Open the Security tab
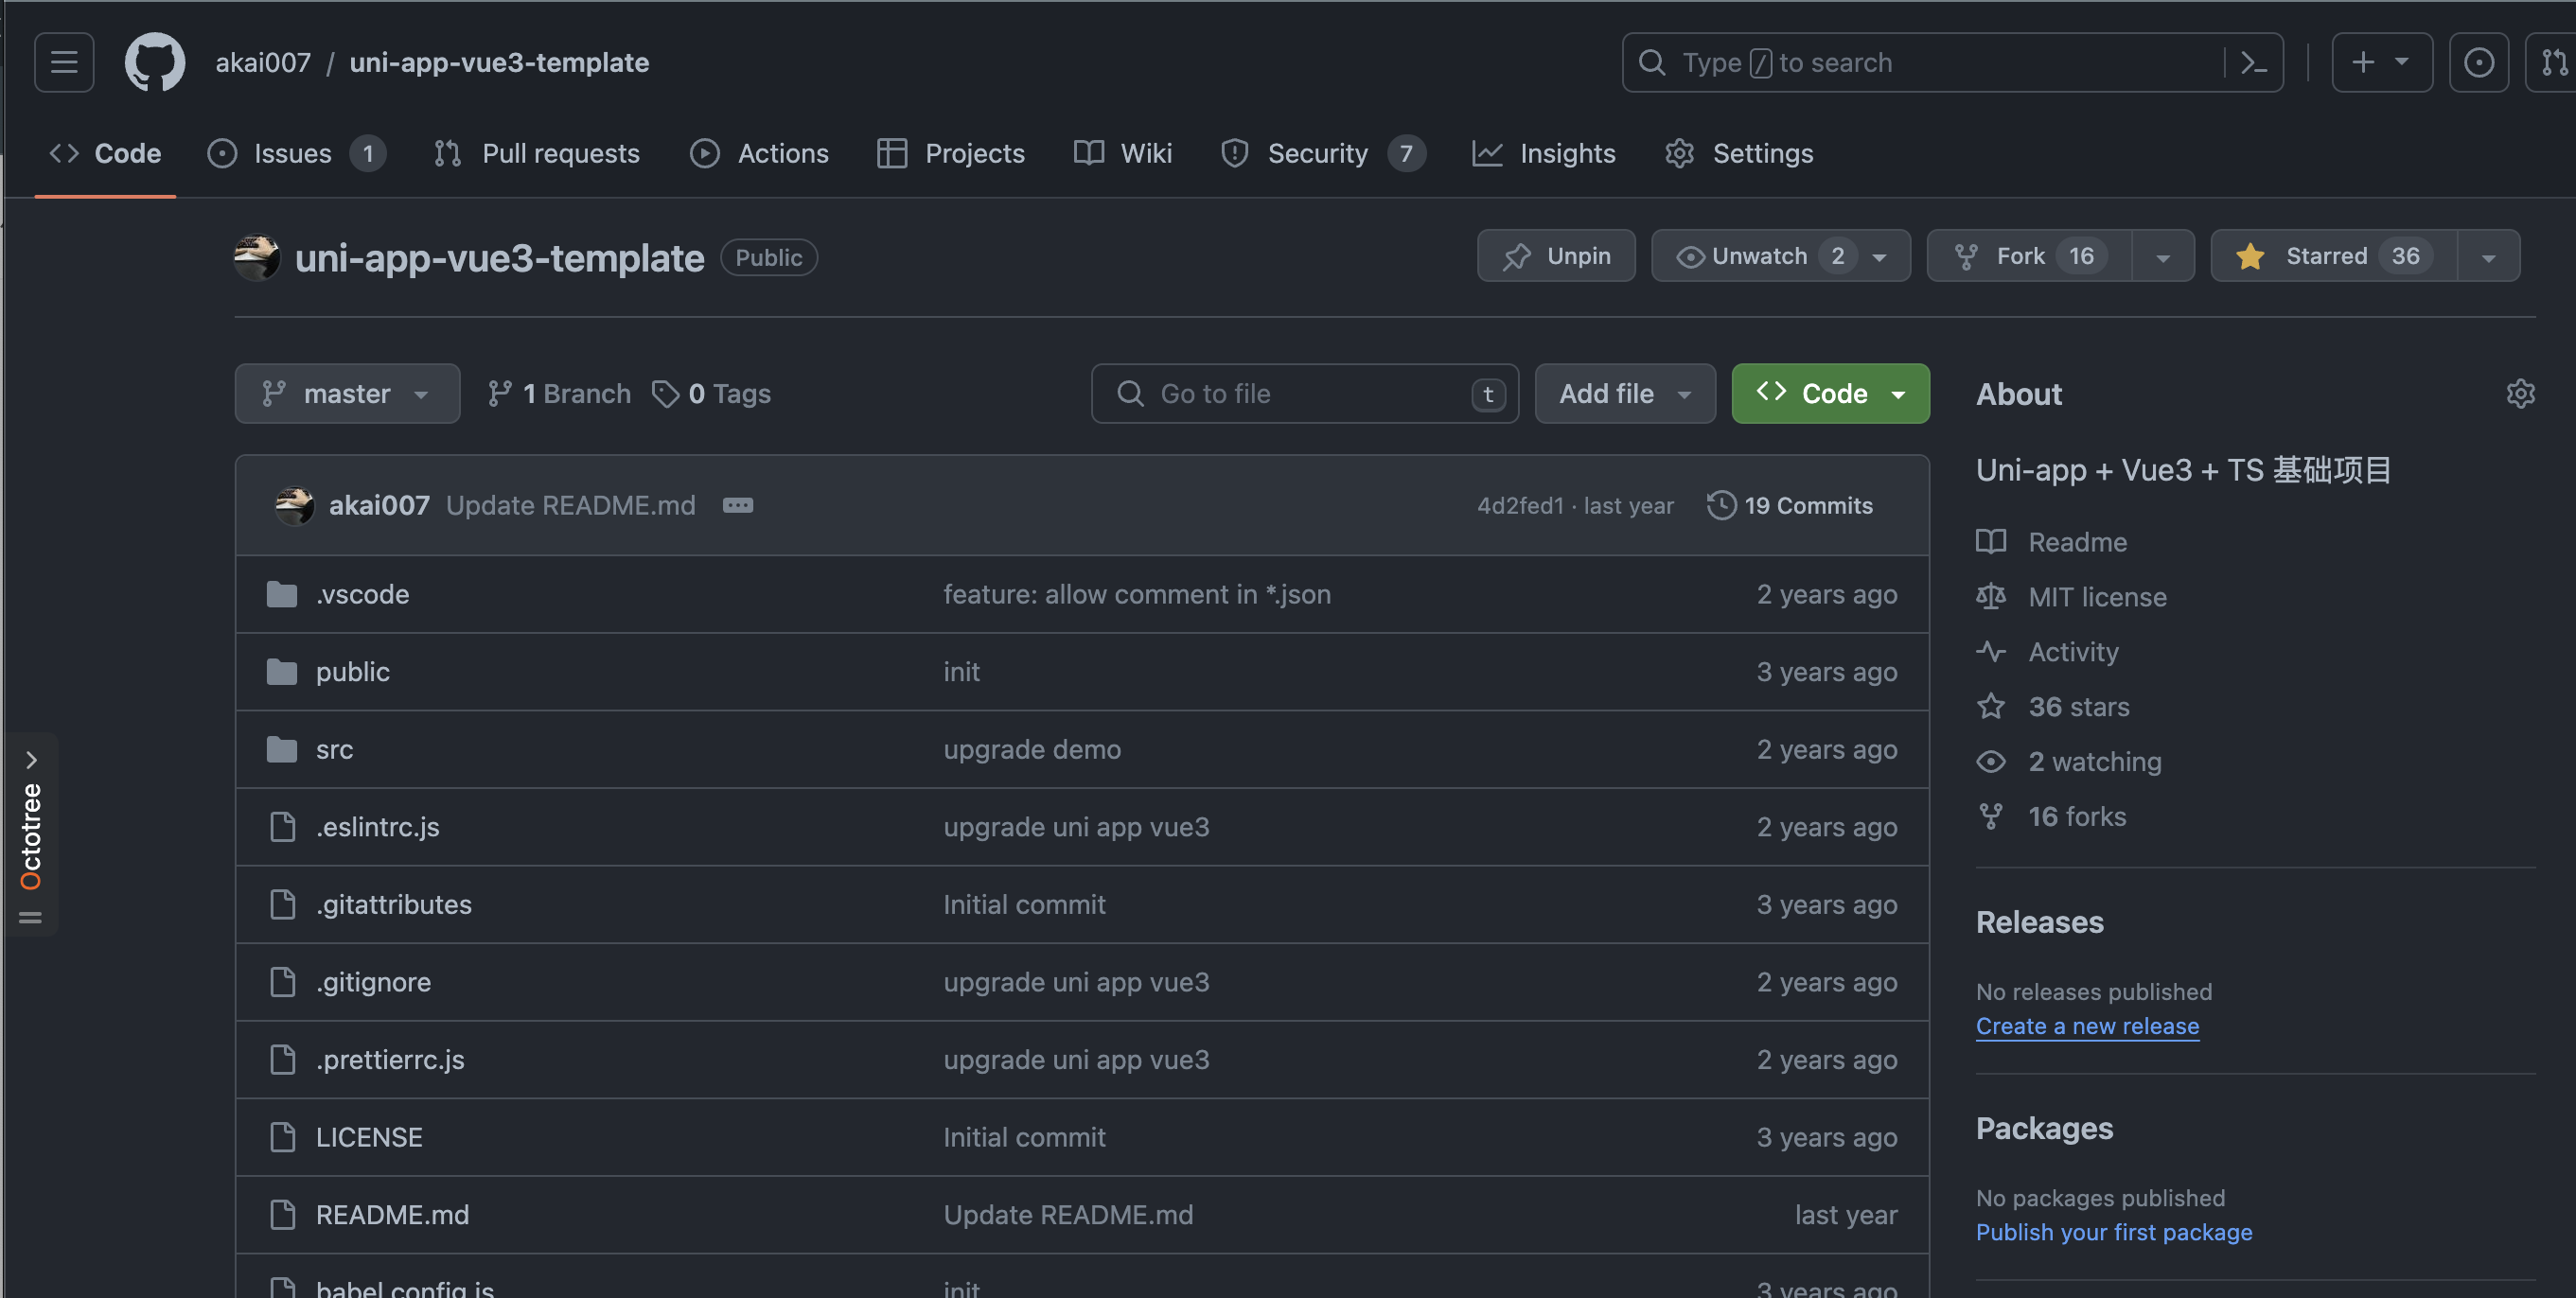 (1323, 153)
